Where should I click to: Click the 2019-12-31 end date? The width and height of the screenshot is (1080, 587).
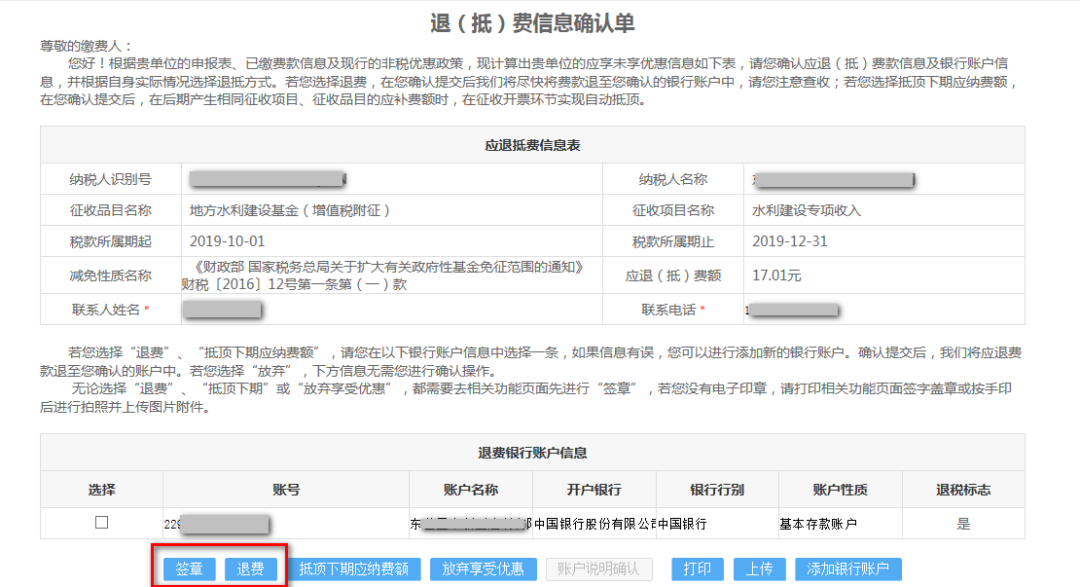[789, 241]
